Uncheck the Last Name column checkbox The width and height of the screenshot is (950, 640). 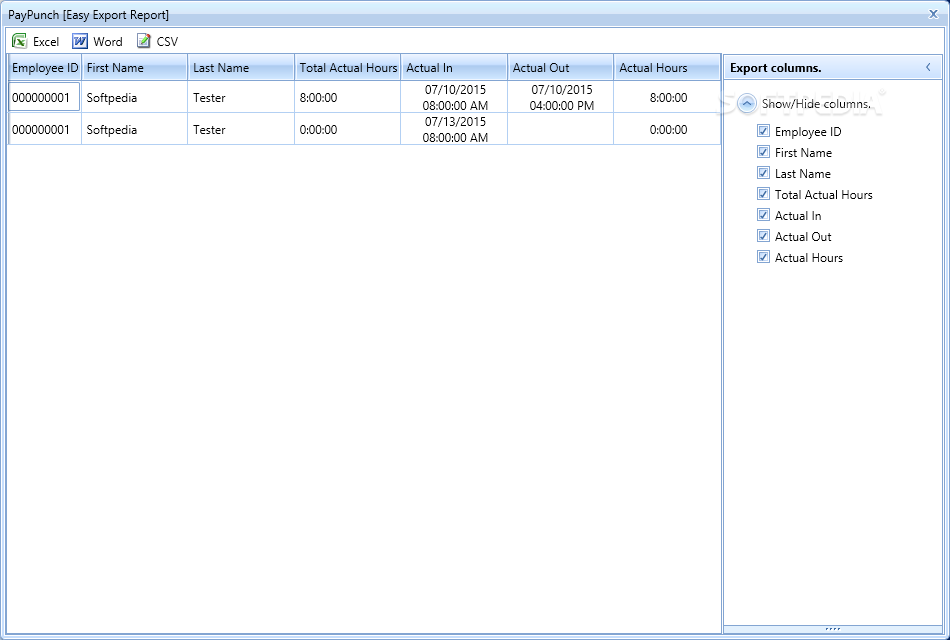[763, 173]
